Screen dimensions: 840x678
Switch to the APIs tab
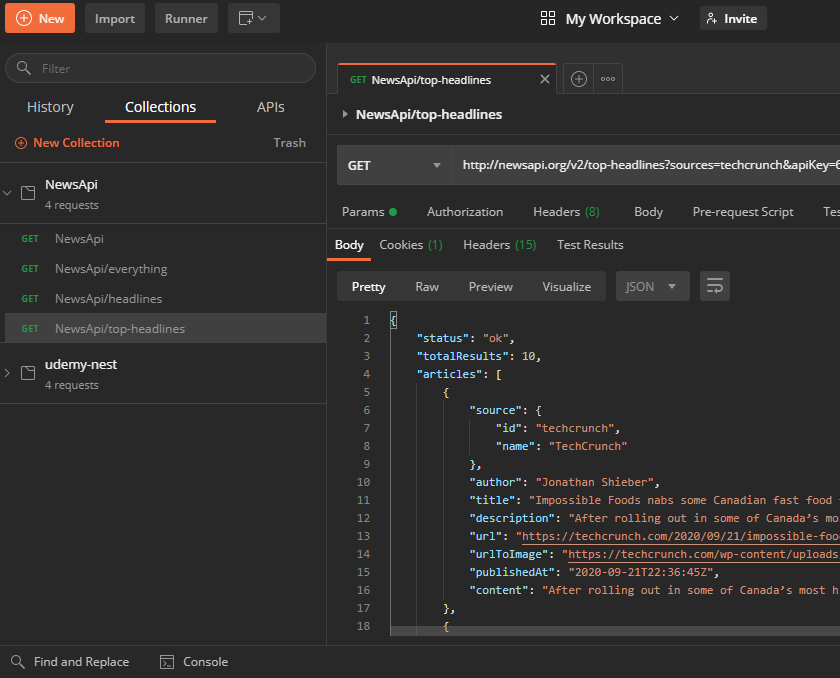coord(271,107)
